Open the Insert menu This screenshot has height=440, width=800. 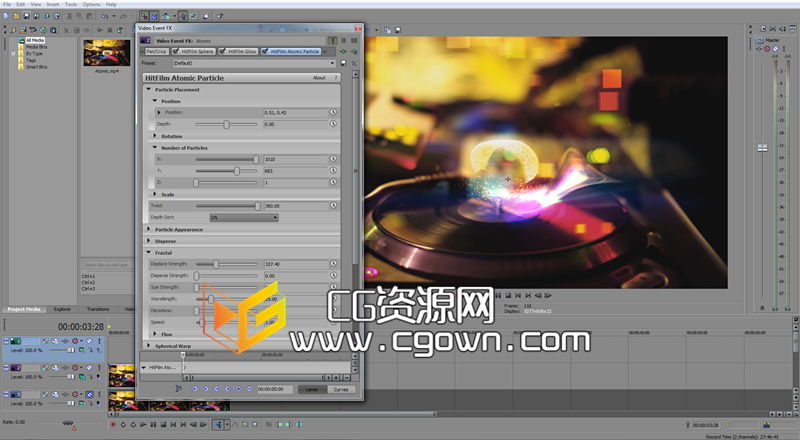[x=53, y=4]
